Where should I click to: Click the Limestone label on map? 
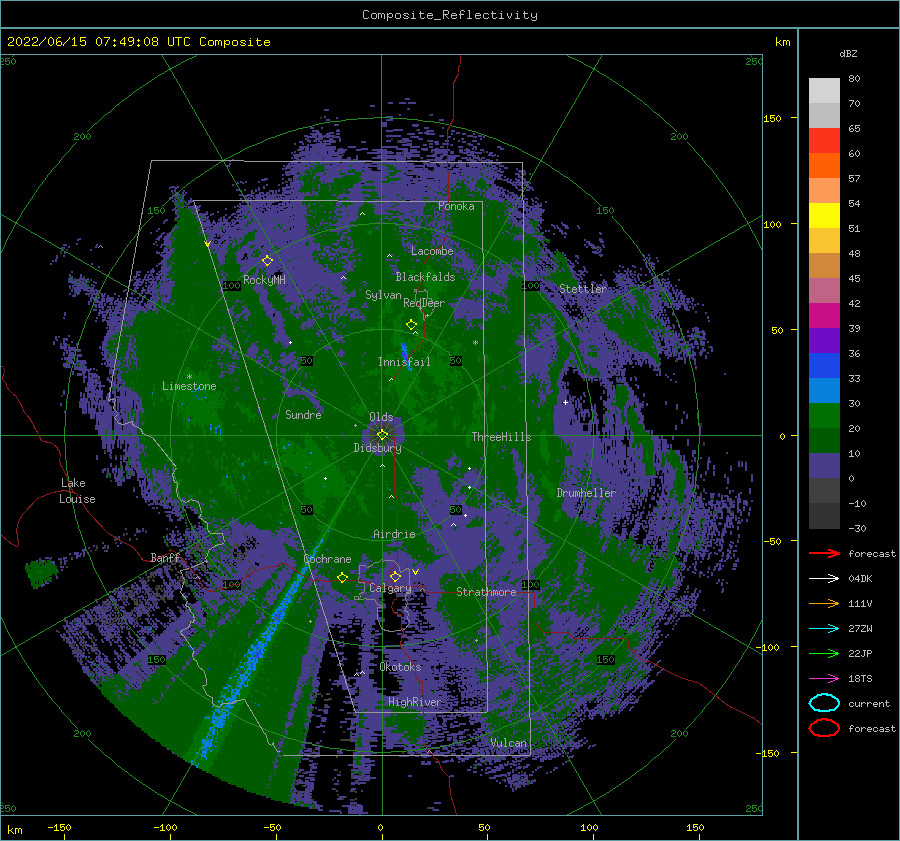click(189, 386)
